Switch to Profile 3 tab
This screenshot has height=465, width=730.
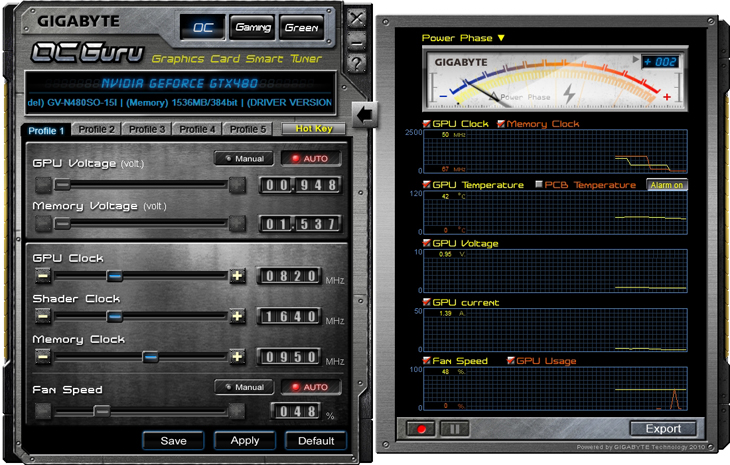[x=147, y=129]
